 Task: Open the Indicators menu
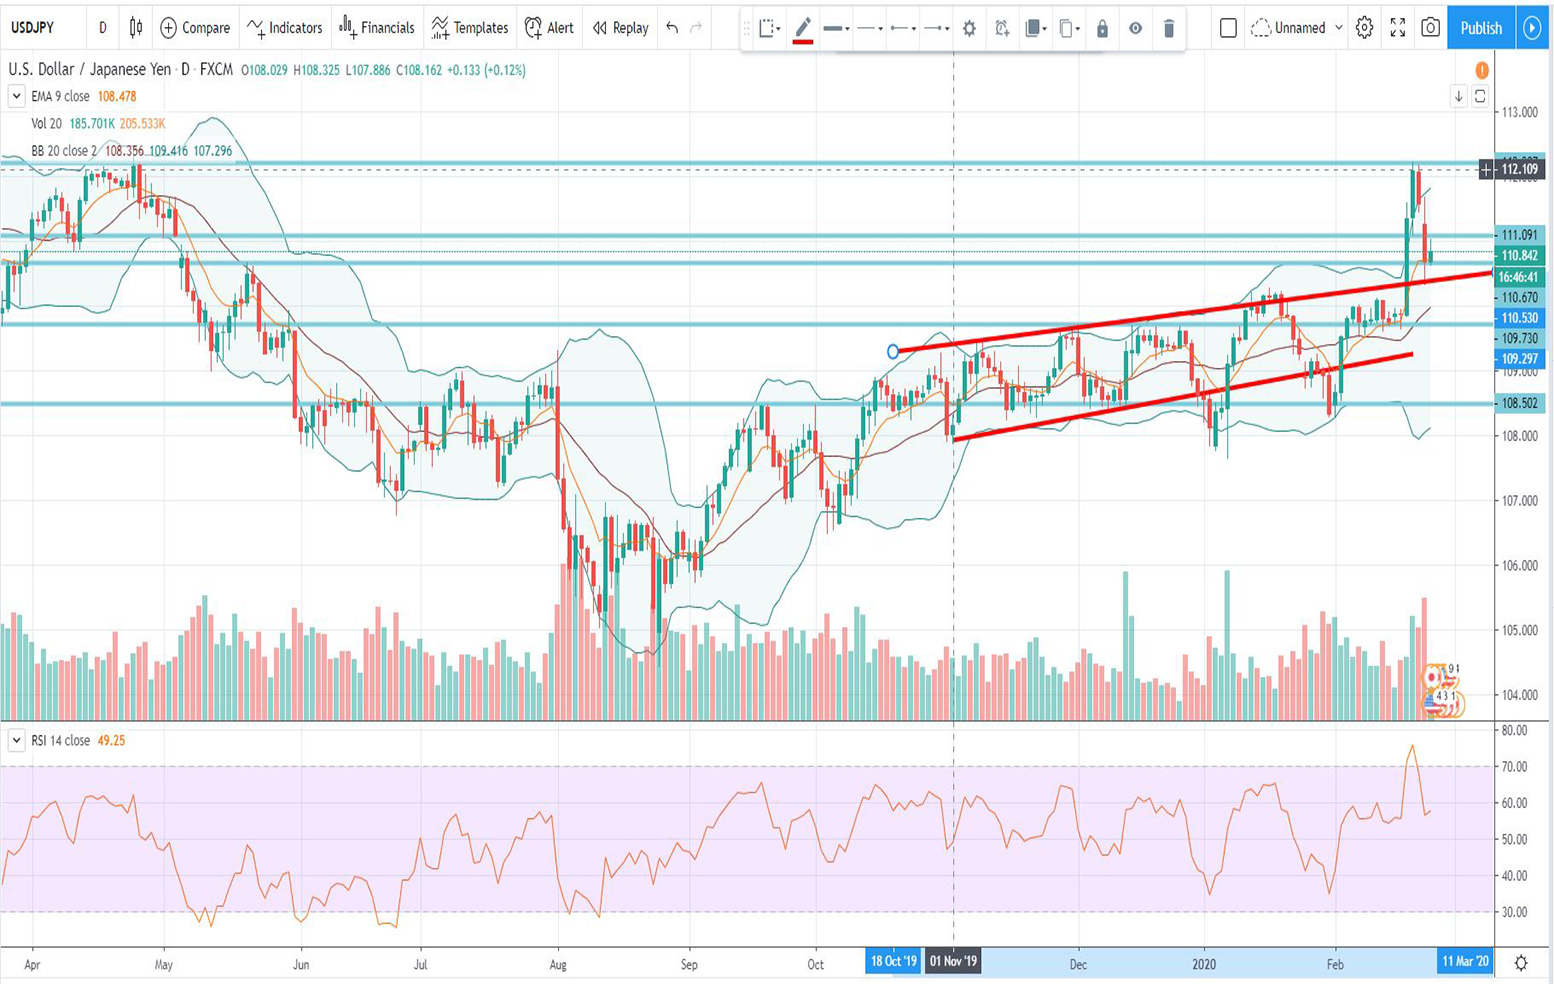285,28
